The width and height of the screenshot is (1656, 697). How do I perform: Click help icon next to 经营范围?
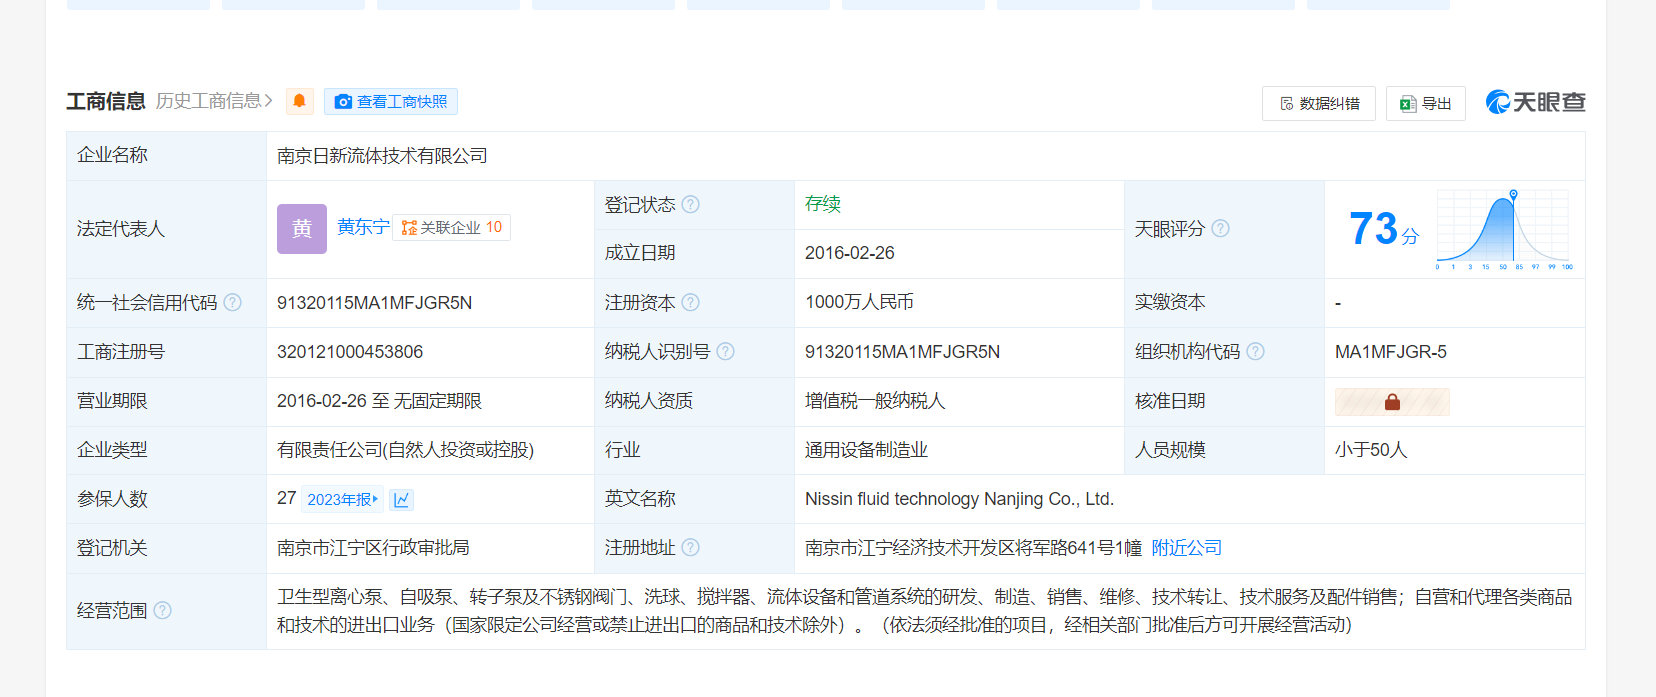point(162,610)
